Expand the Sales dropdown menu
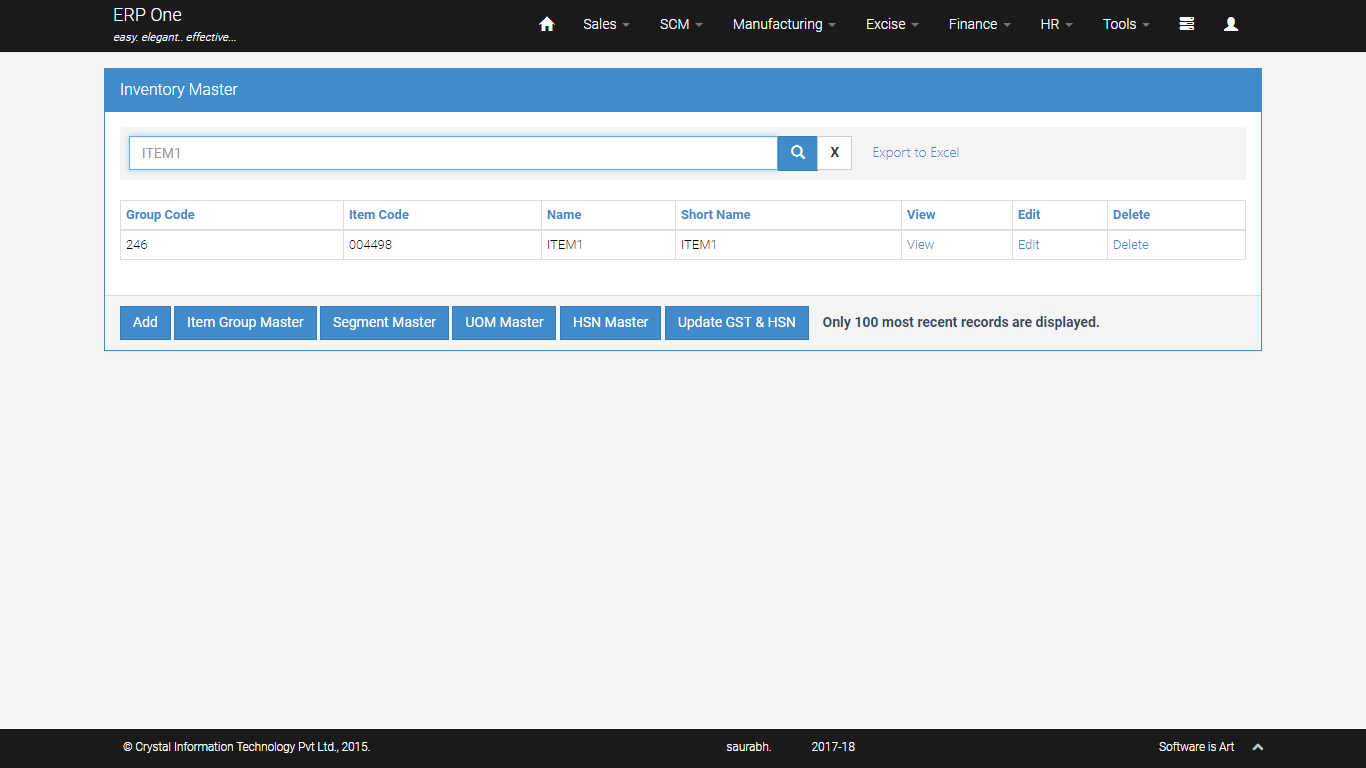 [606, 24]
